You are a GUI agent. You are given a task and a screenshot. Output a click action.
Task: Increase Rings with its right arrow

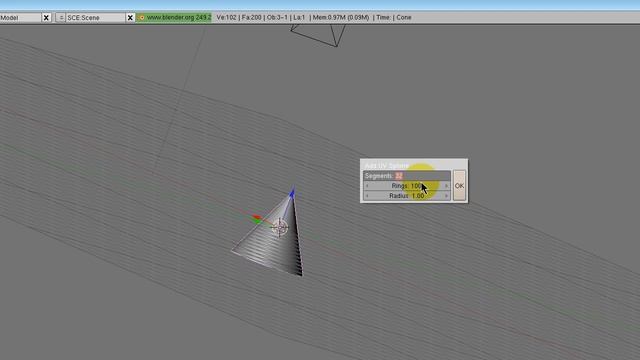click(x=447, y=186)
